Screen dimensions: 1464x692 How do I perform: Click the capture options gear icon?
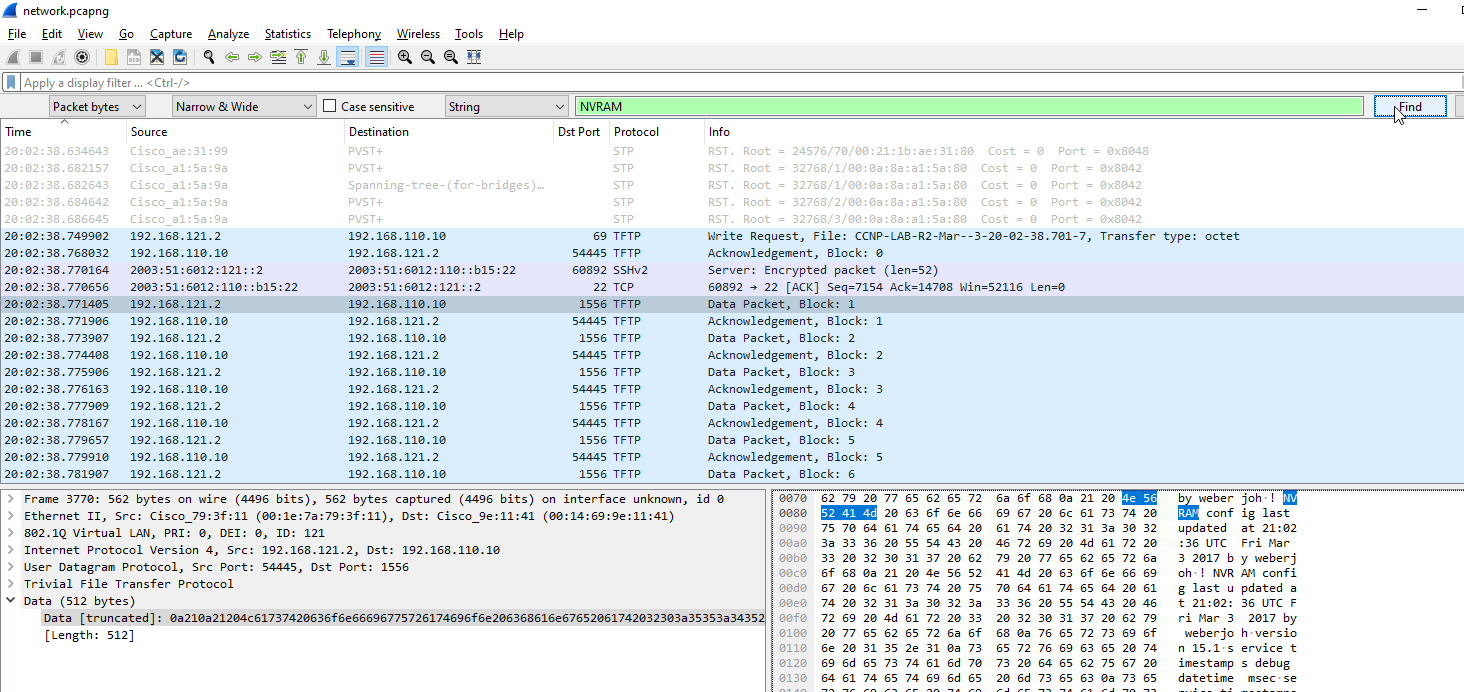82,57
